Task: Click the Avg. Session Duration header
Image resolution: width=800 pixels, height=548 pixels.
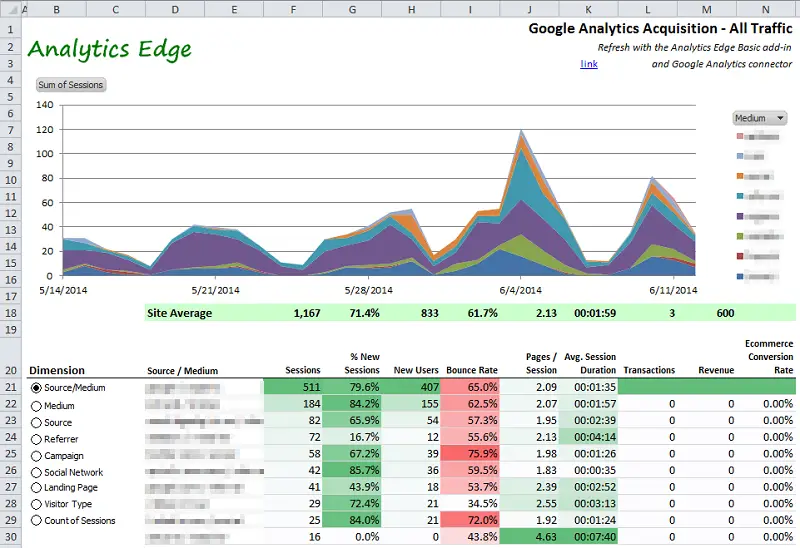Action: coord(590,363)
